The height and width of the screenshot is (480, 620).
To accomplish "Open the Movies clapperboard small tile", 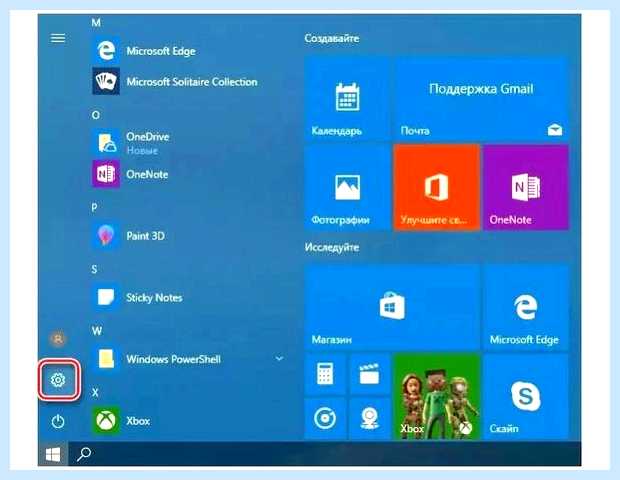I will (x=369, y=374).
